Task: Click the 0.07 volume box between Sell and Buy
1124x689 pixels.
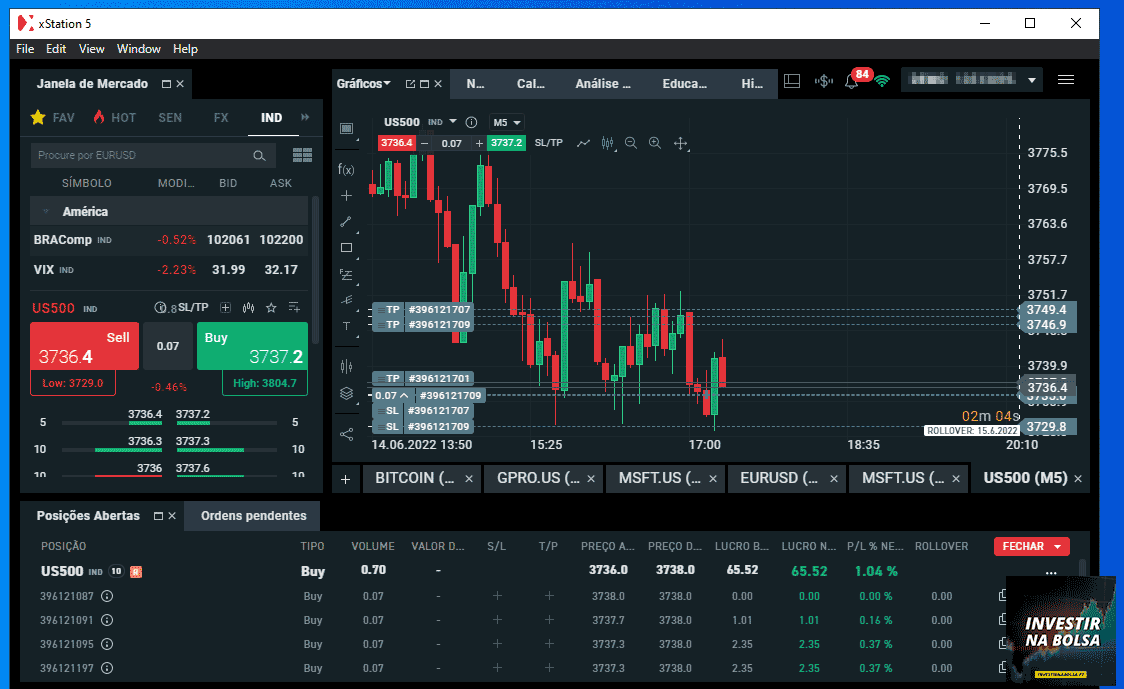Action: 168,346
